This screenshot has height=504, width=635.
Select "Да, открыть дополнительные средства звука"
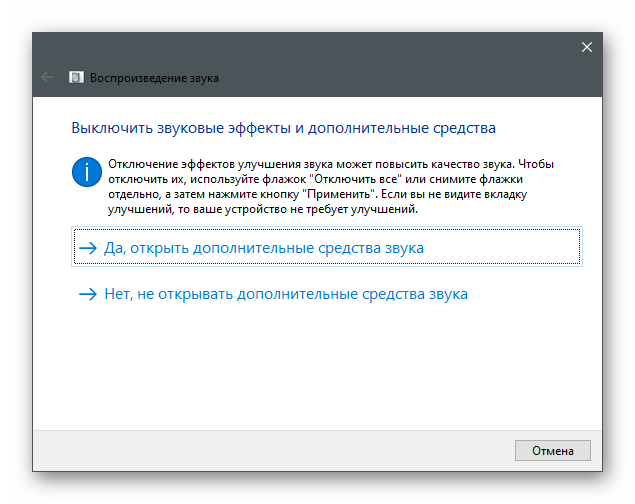[265, 248]
